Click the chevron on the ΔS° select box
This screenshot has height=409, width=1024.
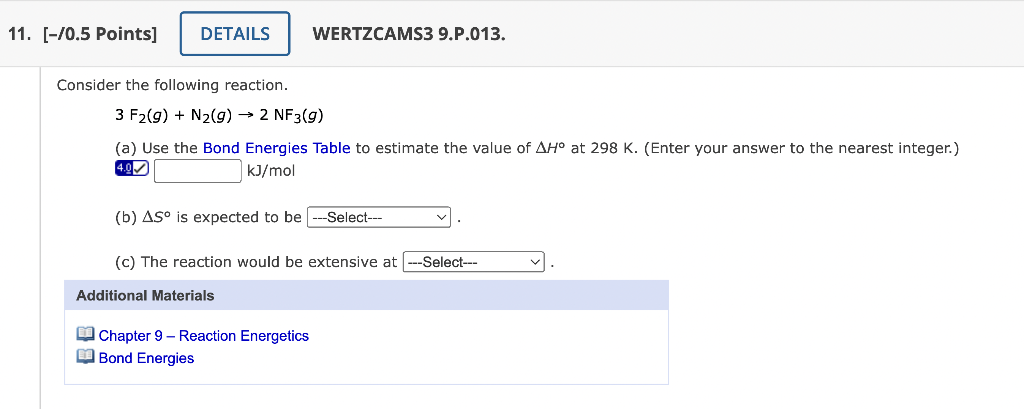pyautogui.click(x=442, y=217)
